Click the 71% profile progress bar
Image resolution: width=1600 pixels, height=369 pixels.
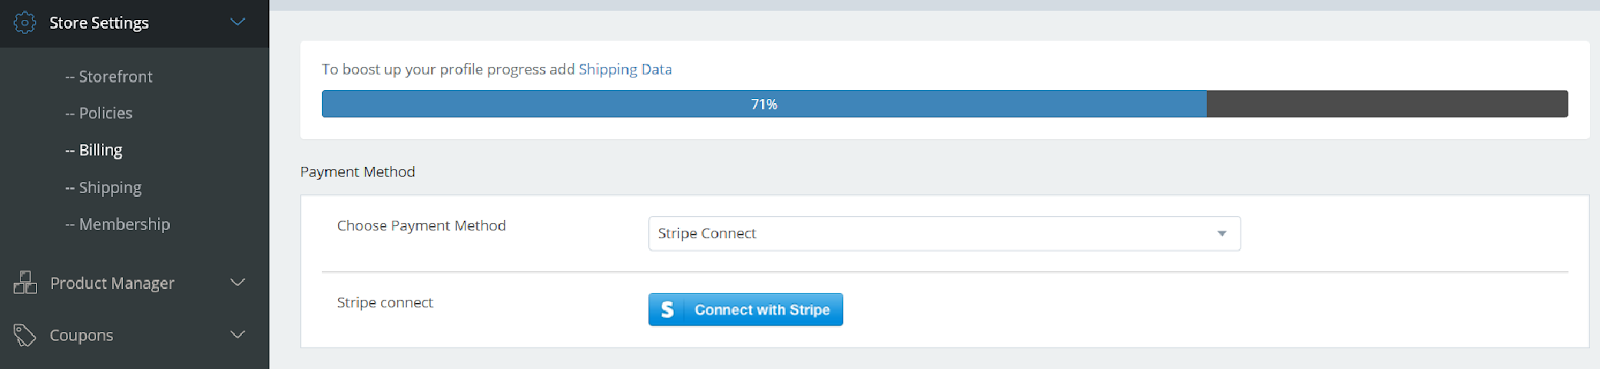pyautogui.click(x=944, y=104)
